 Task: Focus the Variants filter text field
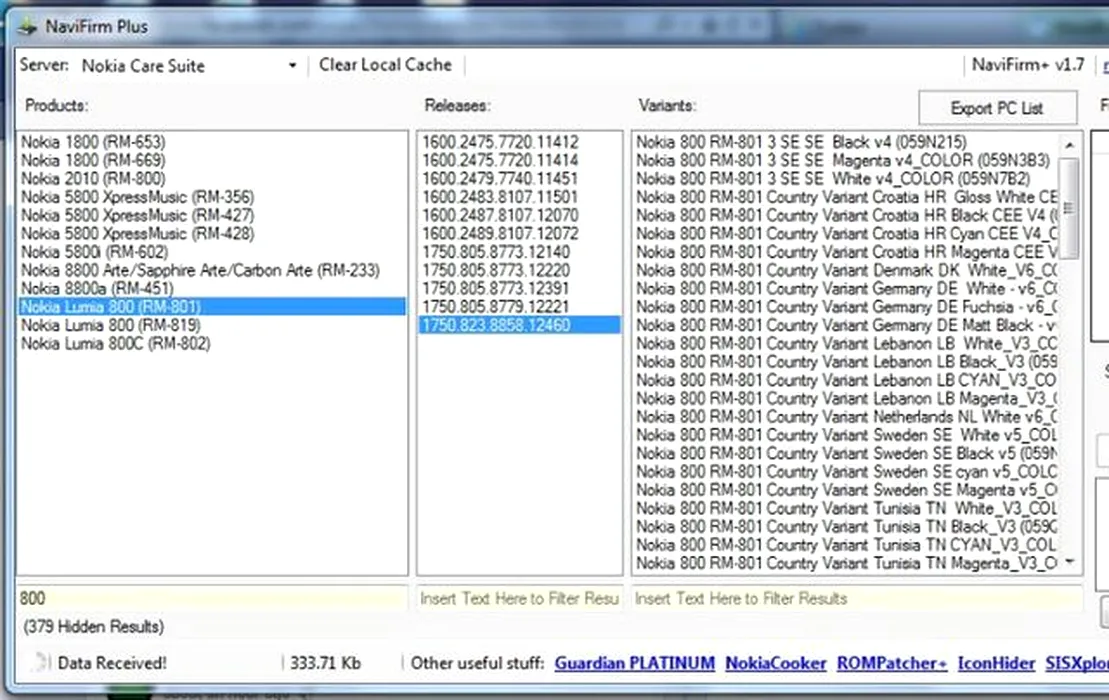pyautogui.click(x=857, y=599)
